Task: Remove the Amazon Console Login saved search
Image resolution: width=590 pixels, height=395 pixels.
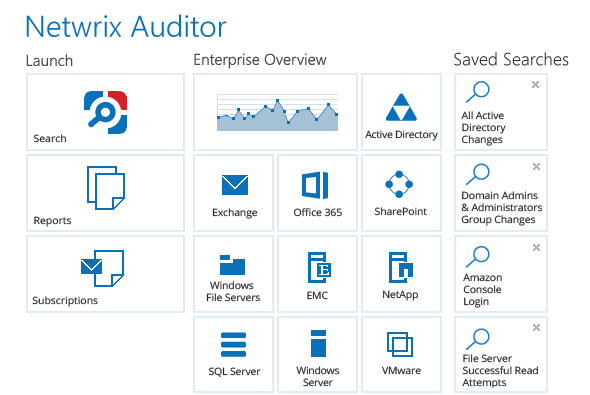Action: coord(537,248)
